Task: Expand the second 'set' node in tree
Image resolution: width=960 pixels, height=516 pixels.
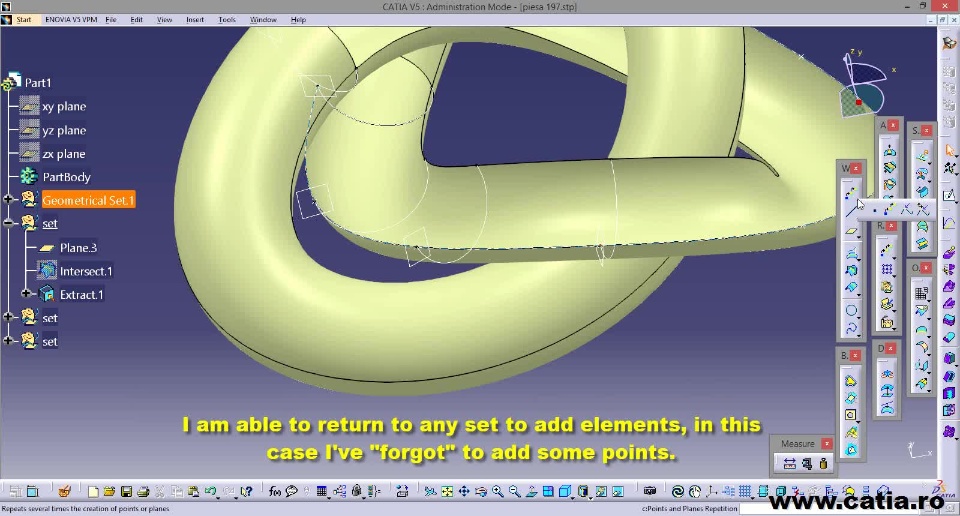Action: coord(8,317)
